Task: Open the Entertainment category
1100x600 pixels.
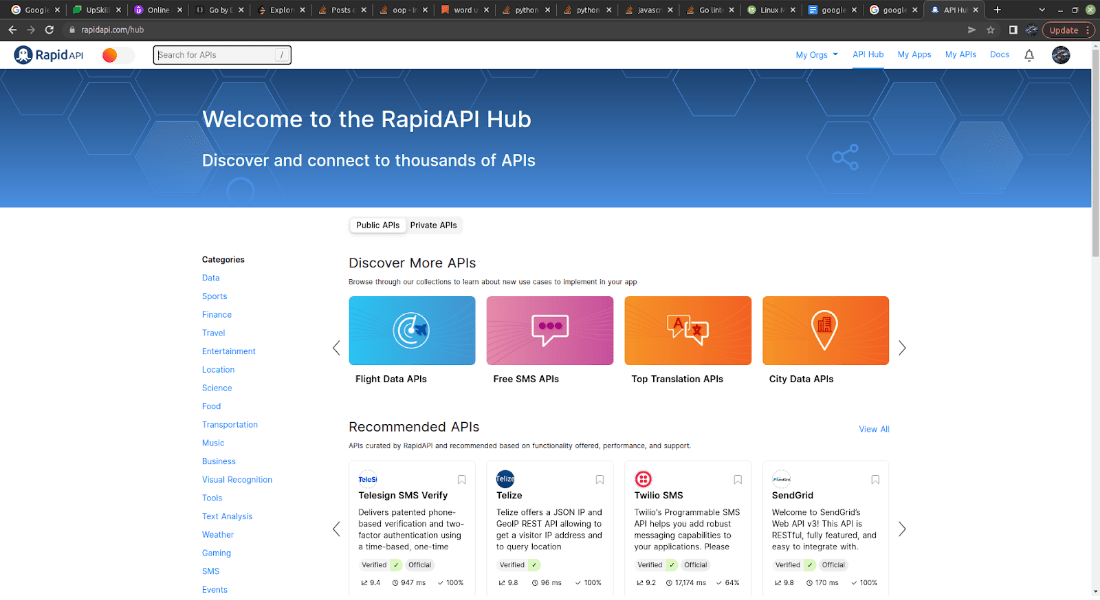Action: pyautogui.click(x=229, y=351)
